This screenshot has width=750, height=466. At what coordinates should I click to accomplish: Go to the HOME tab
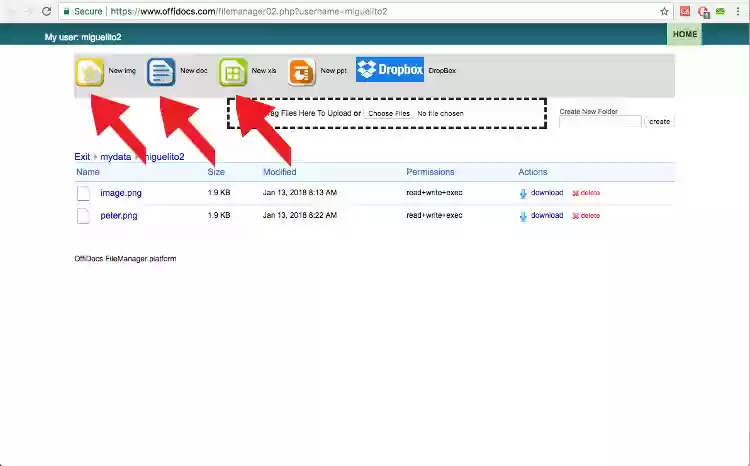(x=684, y=34)
